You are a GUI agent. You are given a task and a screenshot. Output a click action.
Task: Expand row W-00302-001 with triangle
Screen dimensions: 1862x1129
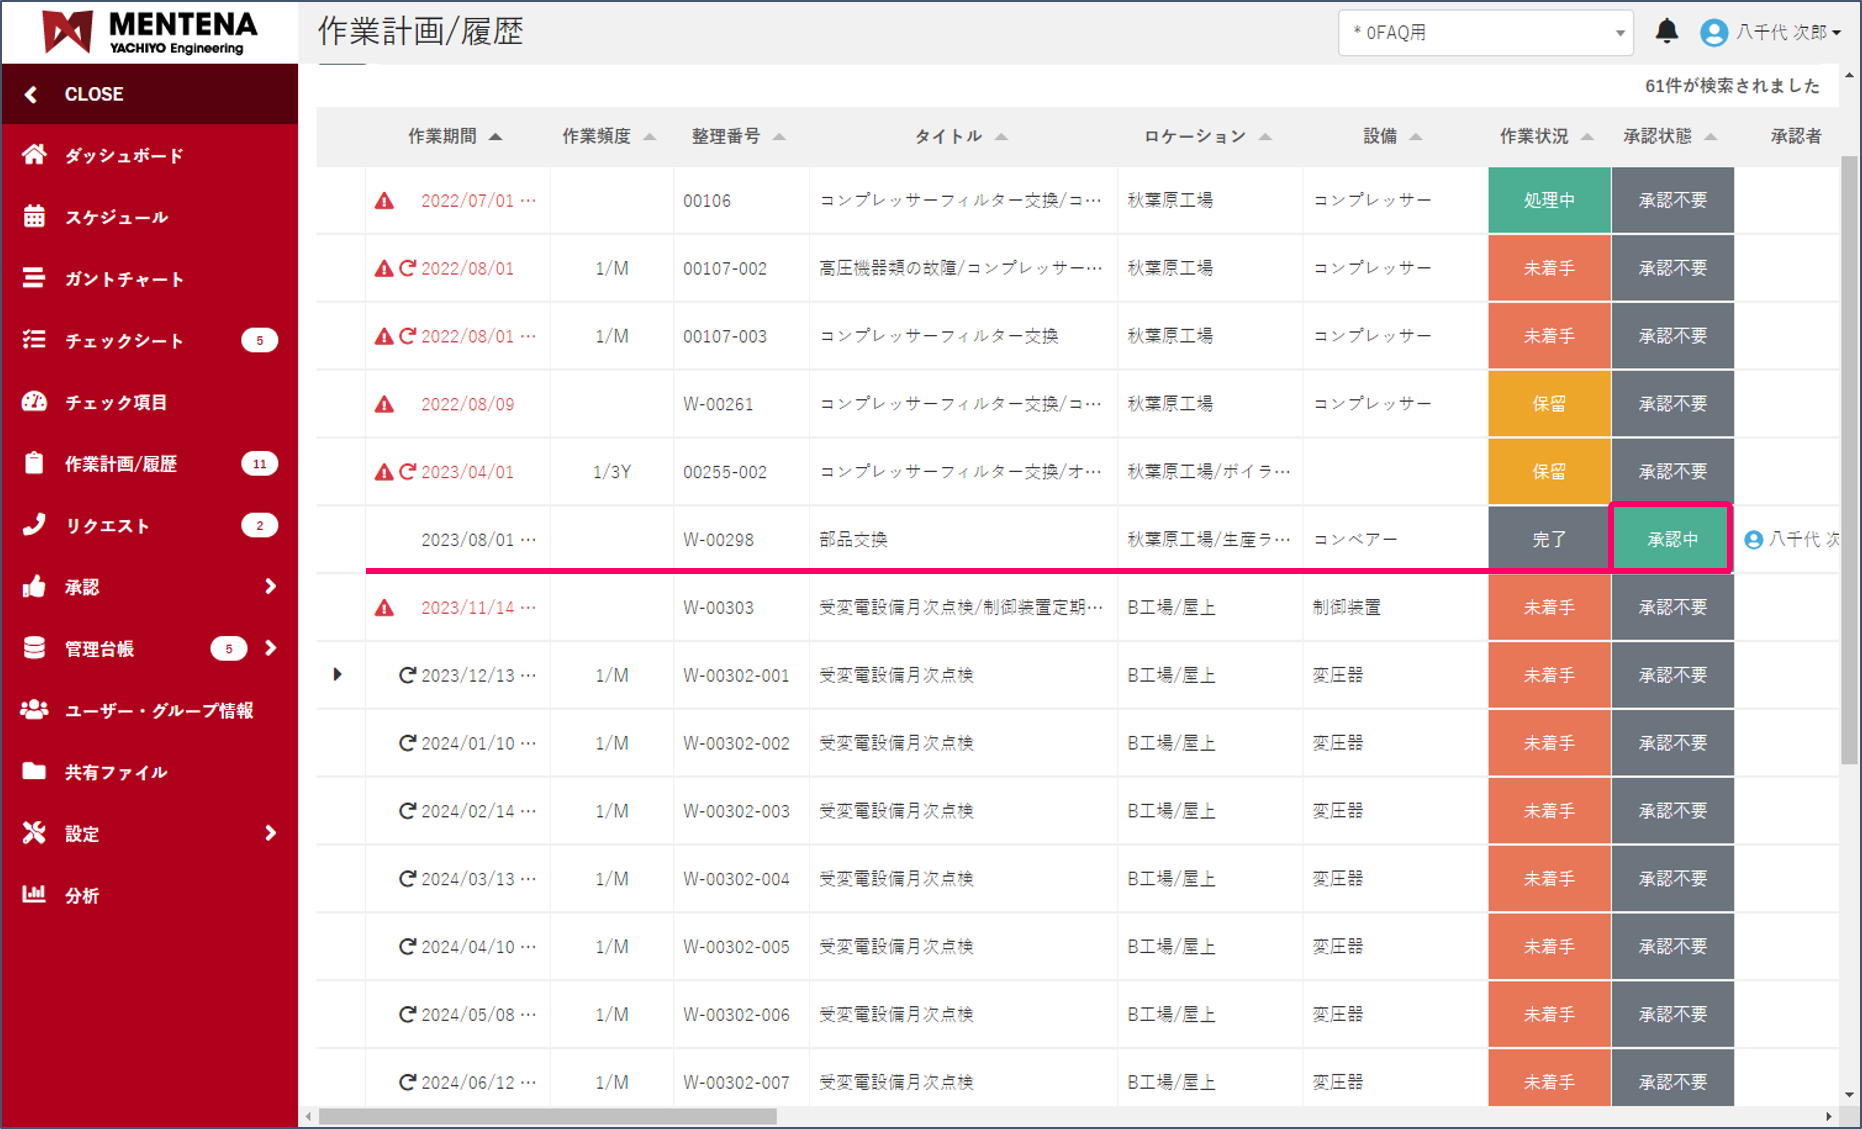click(338, 675)
